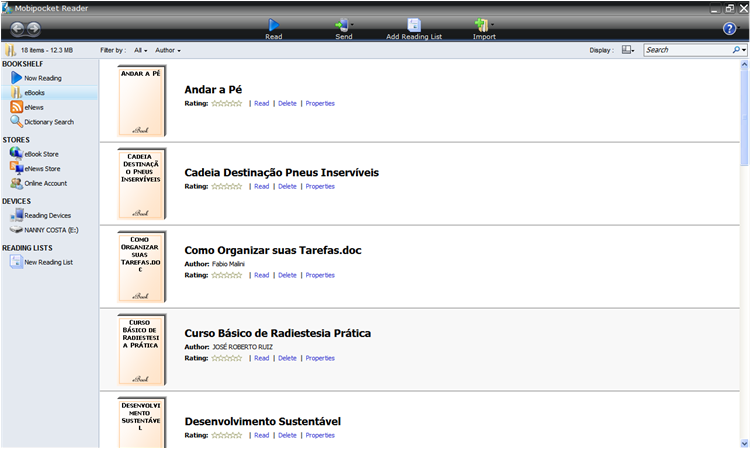Screen dimensions: 752x449
Task: Open Properties for Desenvolvimento Sustentável
Action: click(x=320, y=436)
